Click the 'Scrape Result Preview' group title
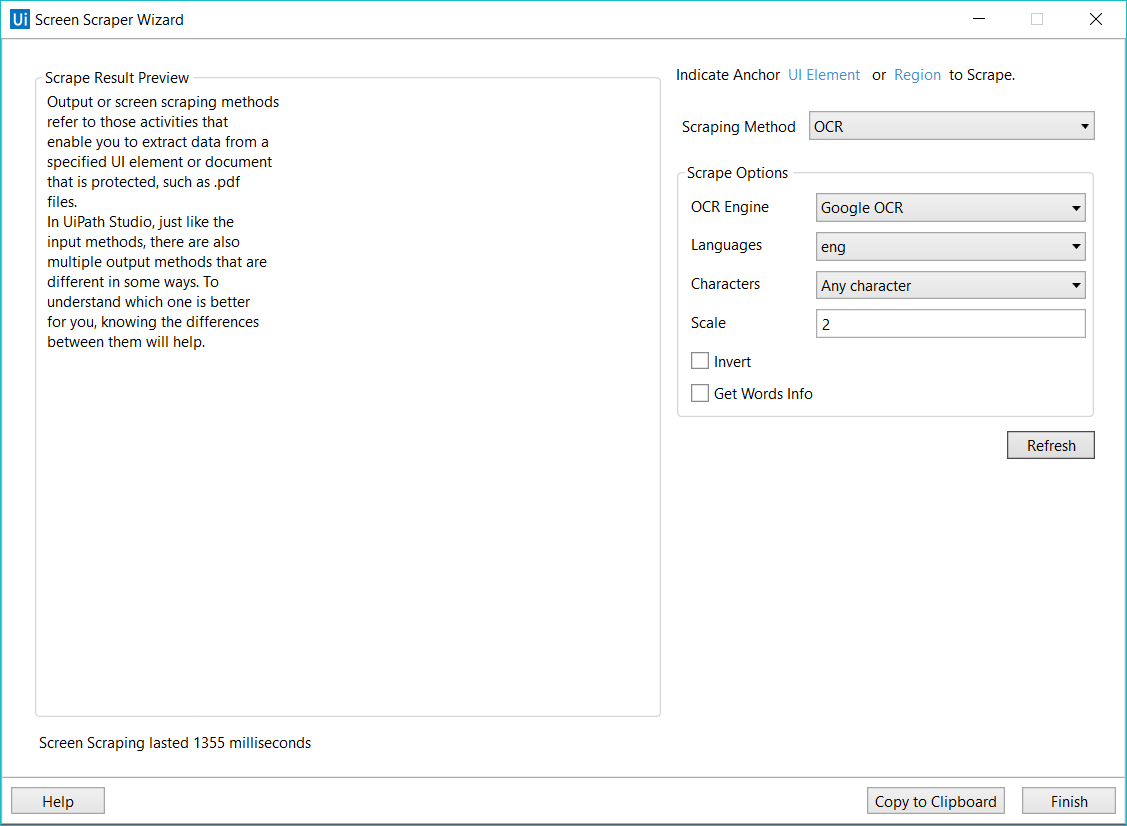 116,78
